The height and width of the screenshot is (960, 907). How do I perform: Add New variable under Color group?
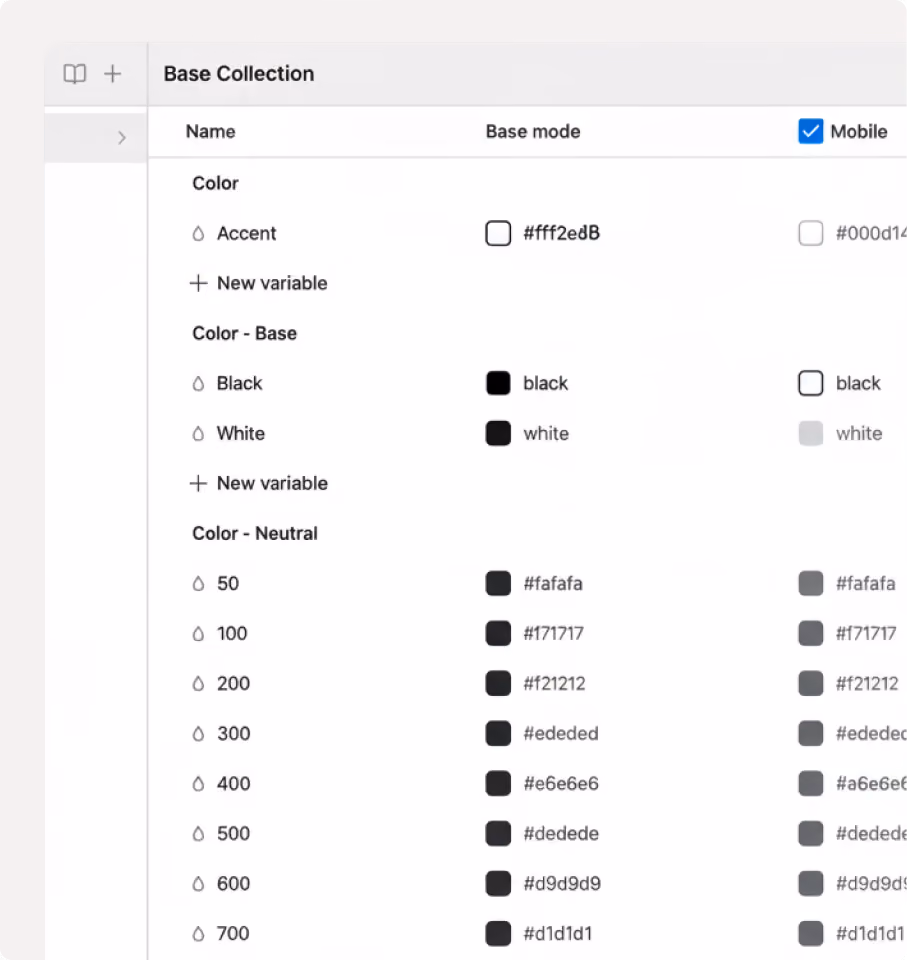258,283
